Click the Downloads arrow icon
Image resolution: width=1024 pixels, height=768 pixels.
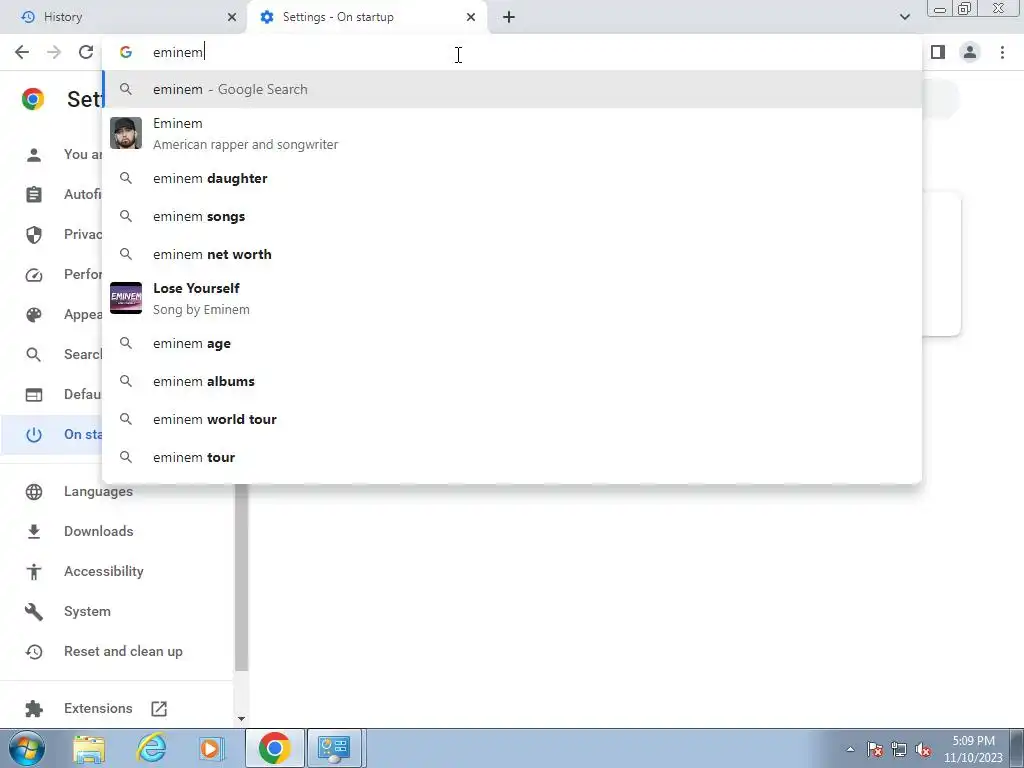click(x=34, y=532)
